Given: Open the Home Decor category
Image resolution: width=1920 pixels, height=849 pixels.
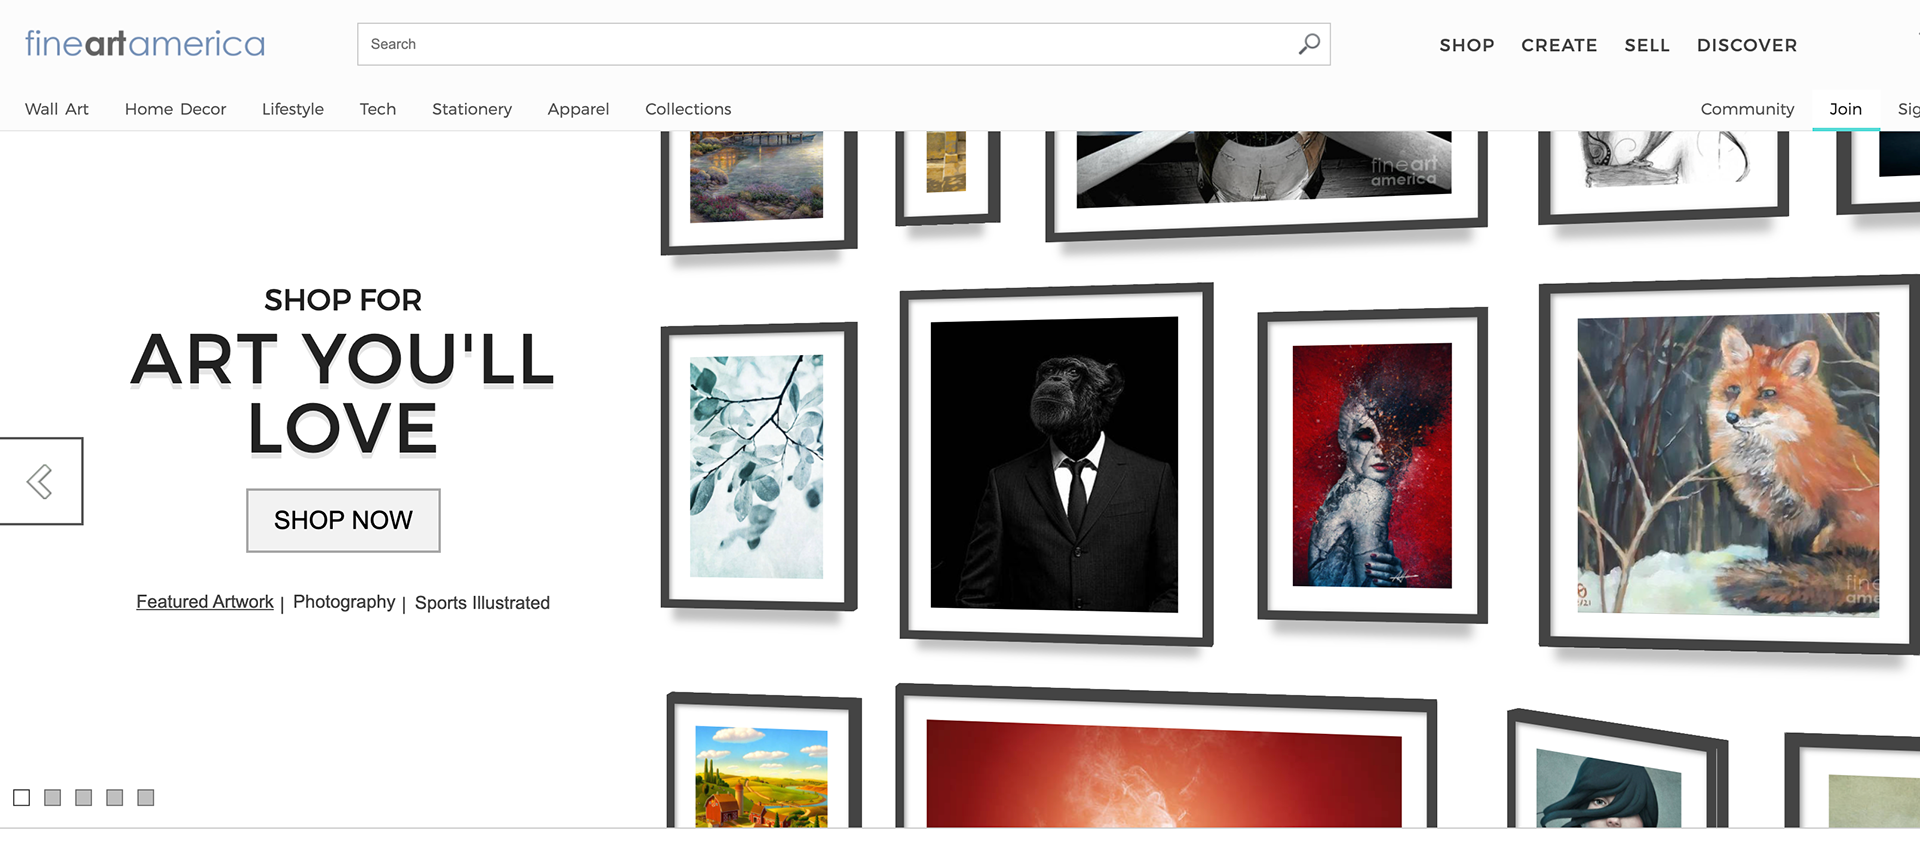Looking at the screenshot, I should pos(175,109).
